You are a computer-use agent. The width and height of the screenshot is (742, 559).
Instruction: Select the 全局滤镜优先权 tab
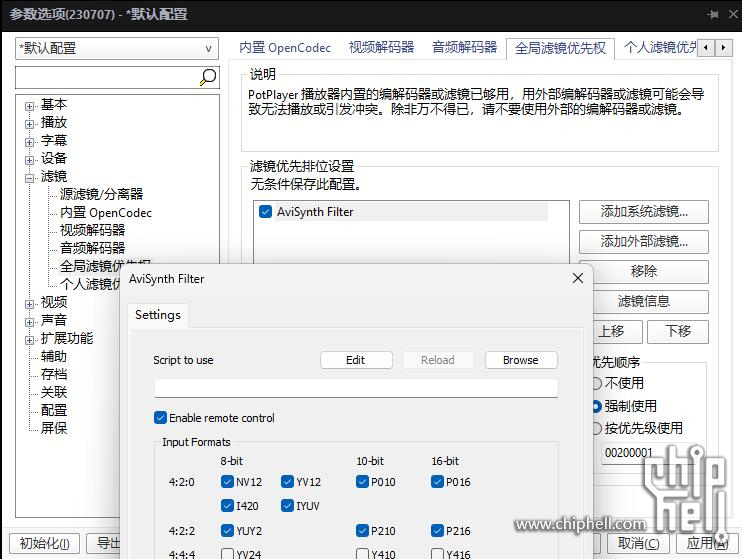point(560,48)
